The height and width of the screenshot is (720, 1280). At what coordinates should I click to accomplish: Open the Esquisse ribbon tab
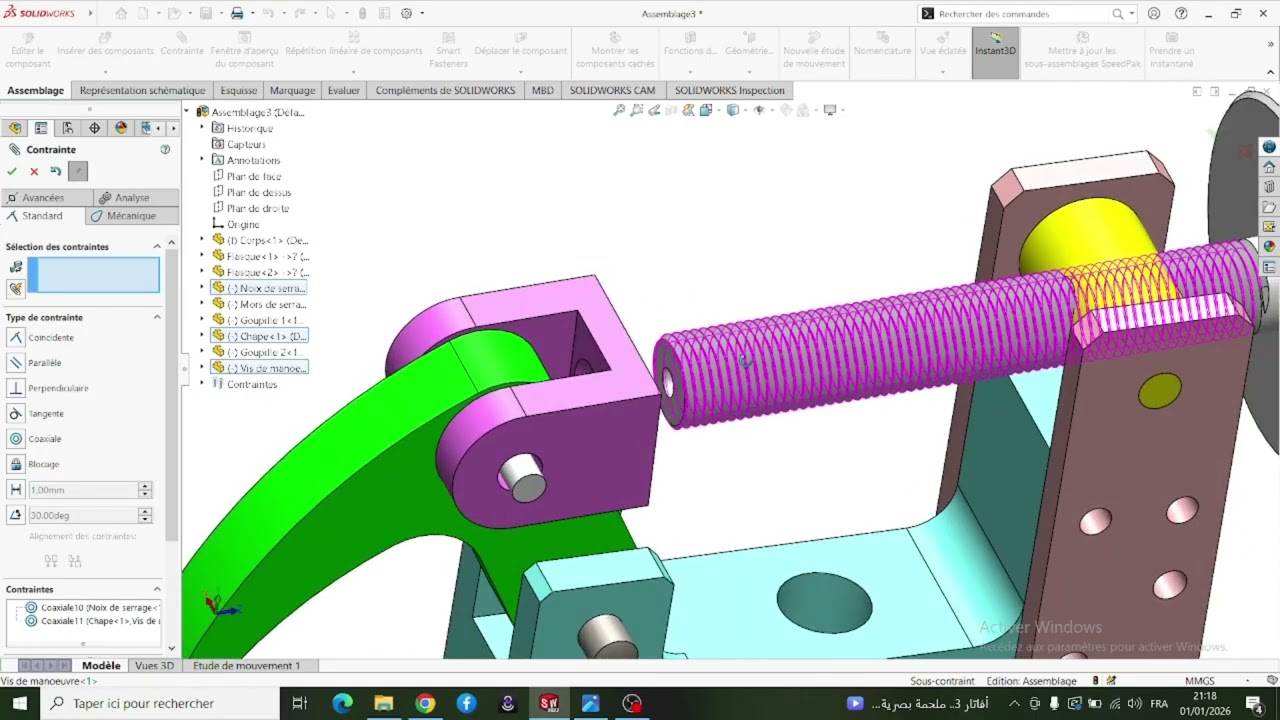point(239,90)
